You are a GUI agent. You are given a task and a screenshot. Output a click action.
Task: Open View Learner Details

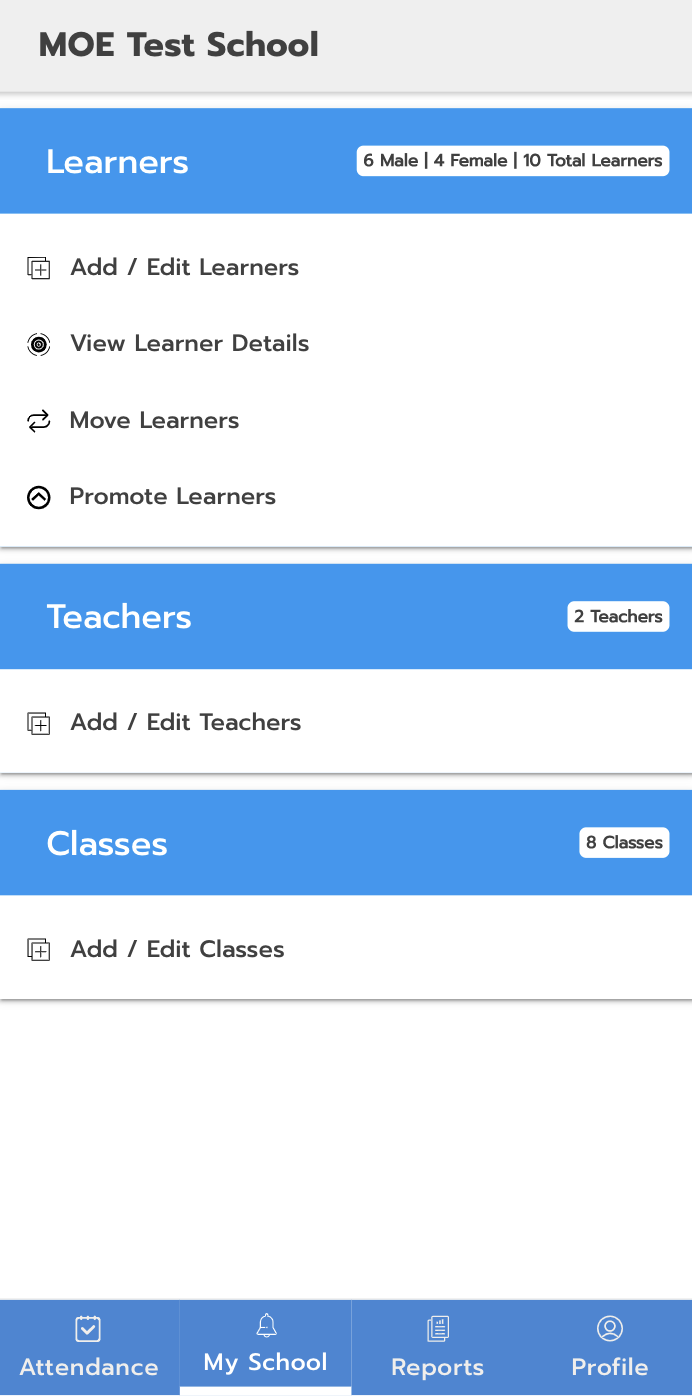[x=190, y=344]
